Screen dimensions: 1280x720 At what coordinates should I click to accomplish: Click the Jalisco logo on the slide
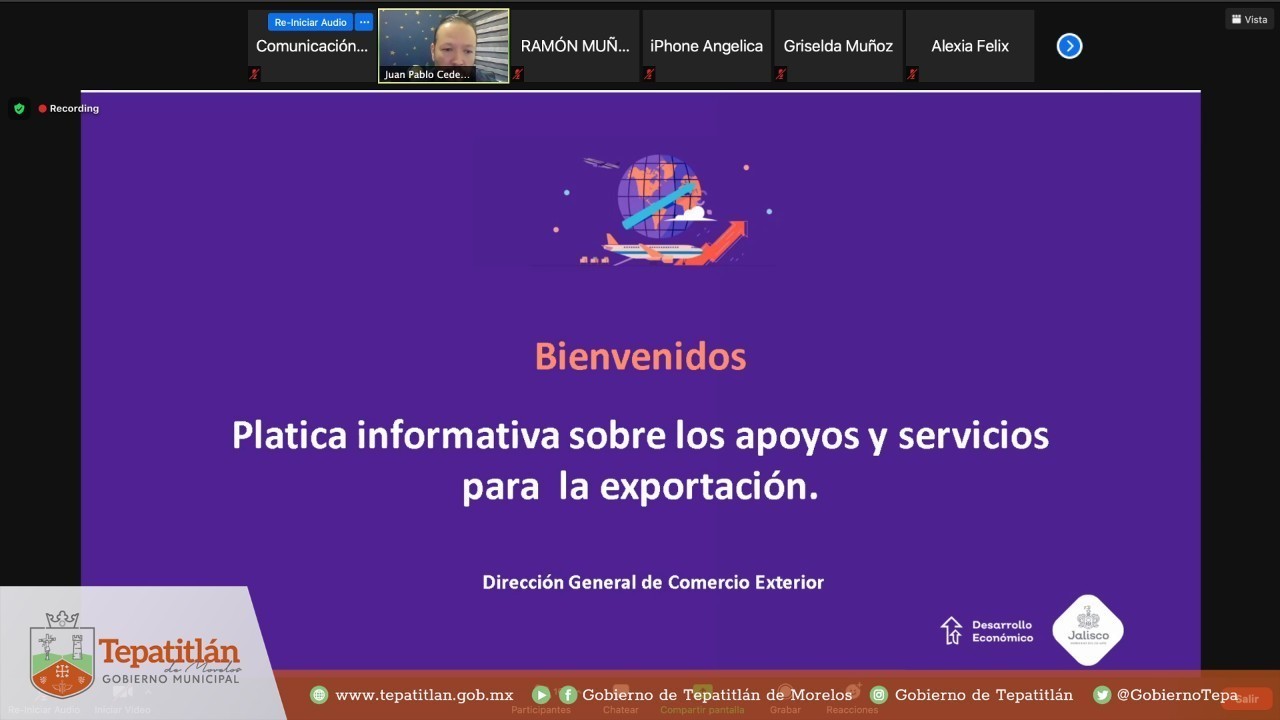click(x=1088, y=630)
